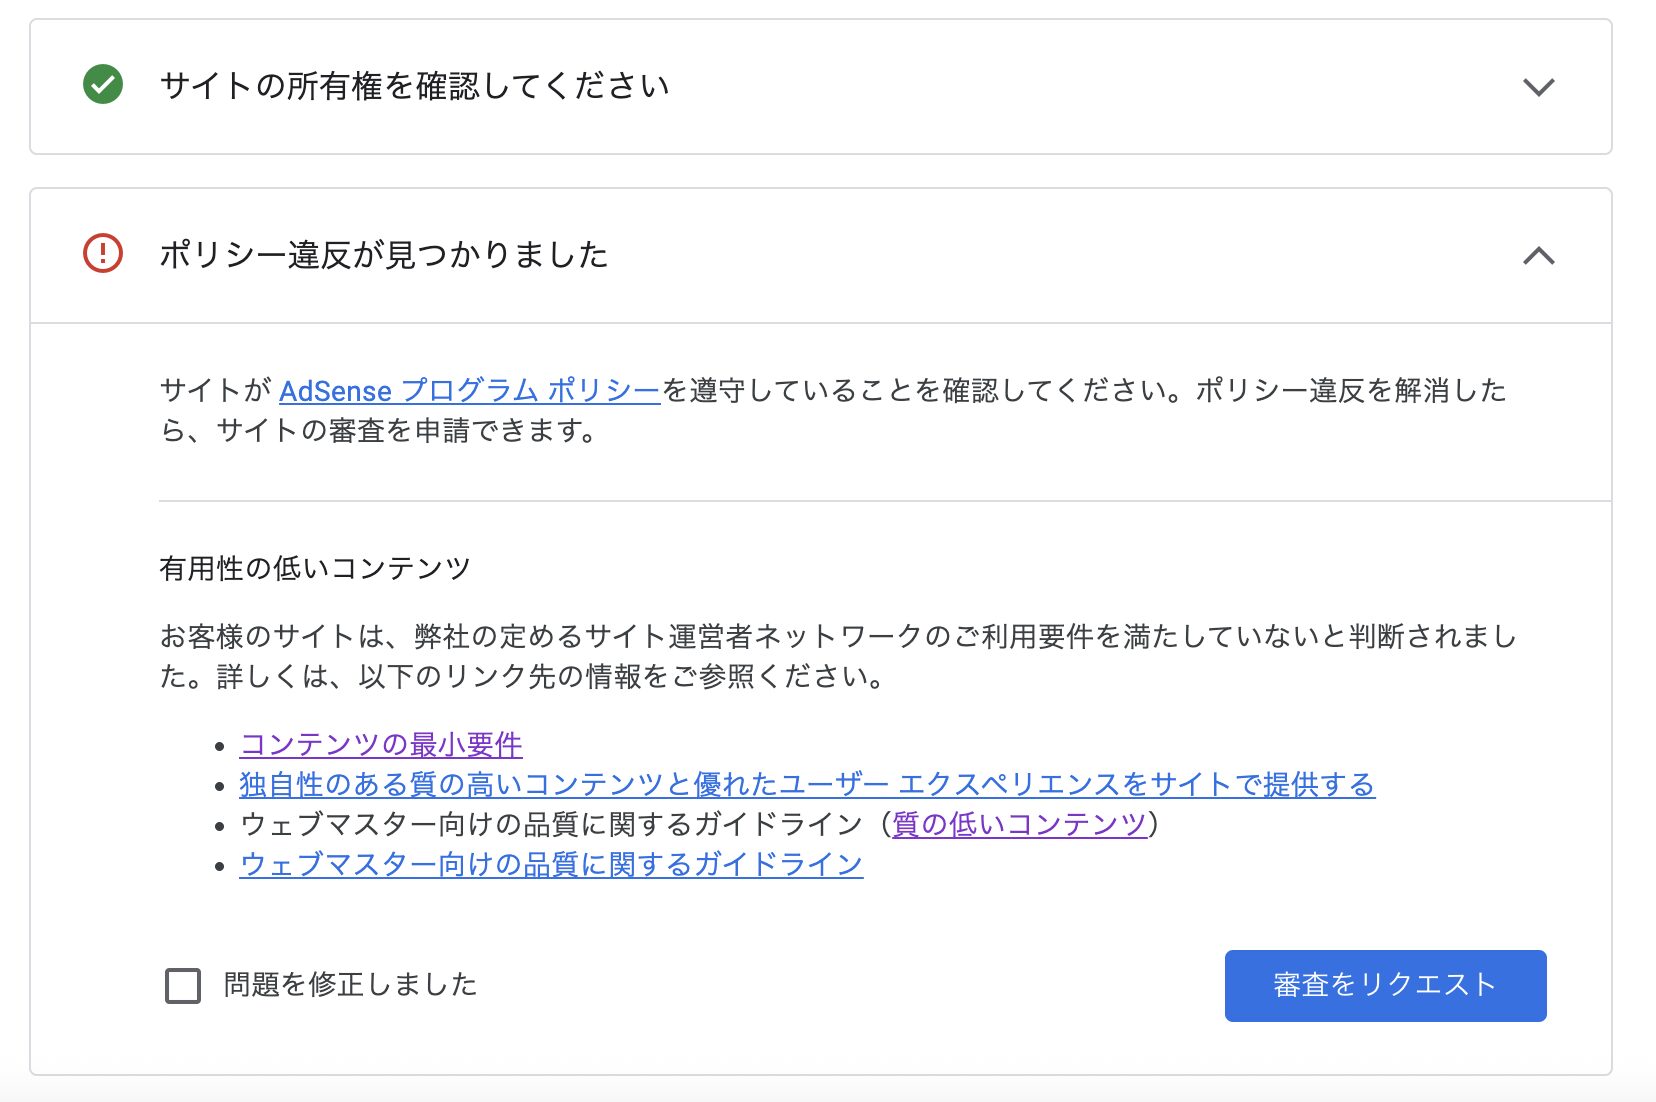The image size is (1656, 1102).
Task: Click the 審査をリクエスト button
Action: [1385, 985]
